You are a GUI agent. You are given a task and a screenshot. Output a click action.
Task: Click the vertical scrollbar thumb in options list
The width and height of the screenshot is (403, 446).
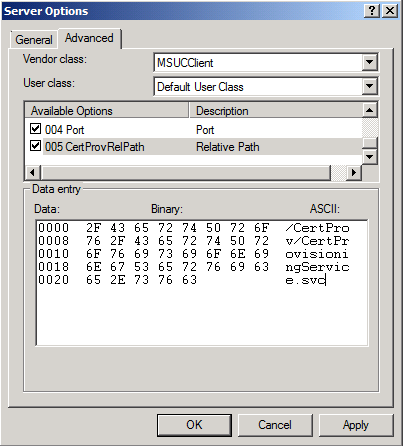[x=370, y=143]
